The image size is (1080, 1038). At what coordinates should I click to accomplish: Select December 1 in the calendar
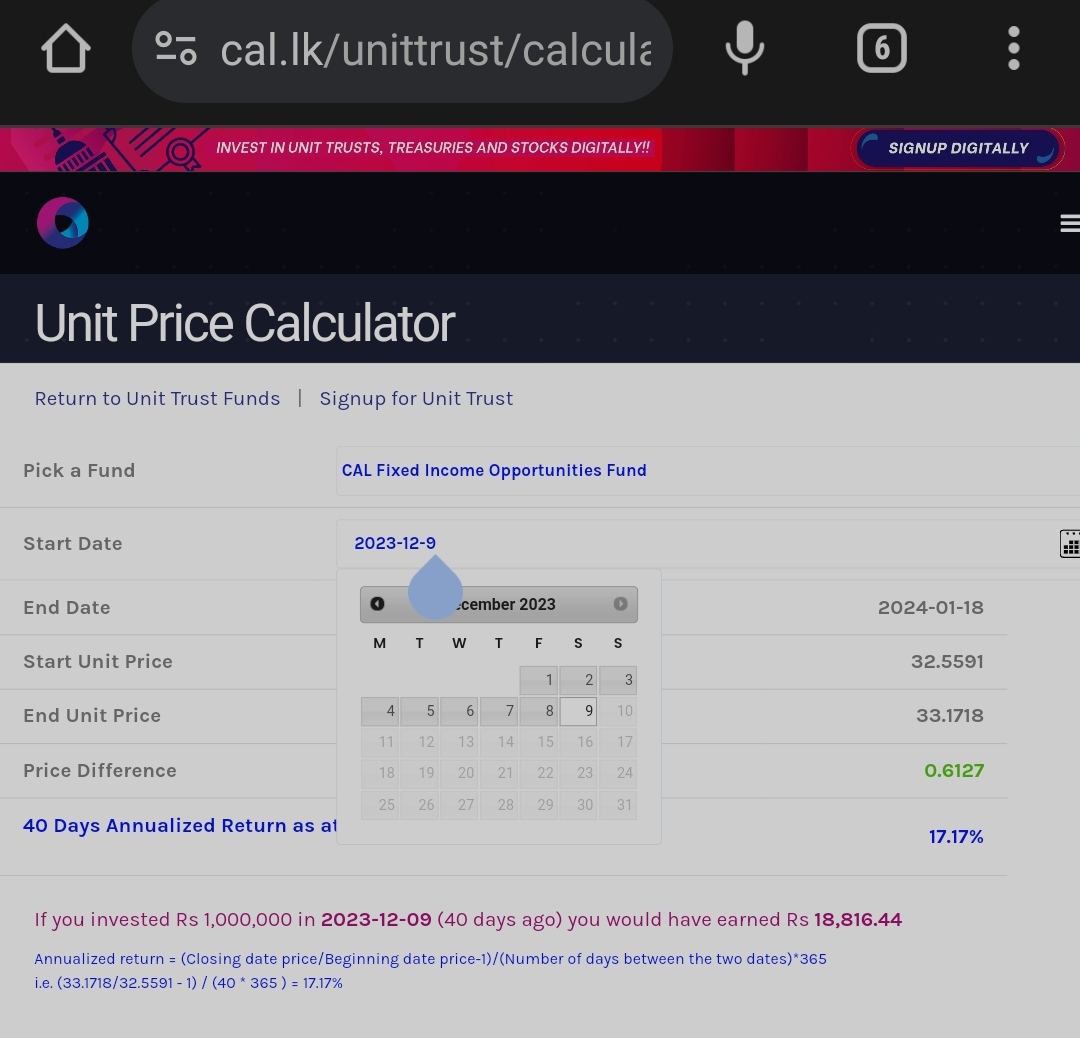tap(539, 680)
